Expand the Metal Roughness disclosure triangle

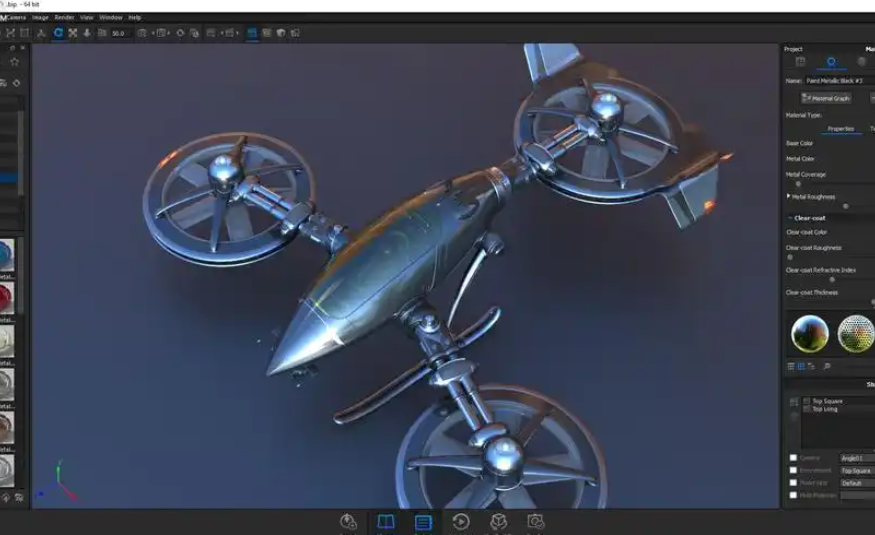click(789, 197)
